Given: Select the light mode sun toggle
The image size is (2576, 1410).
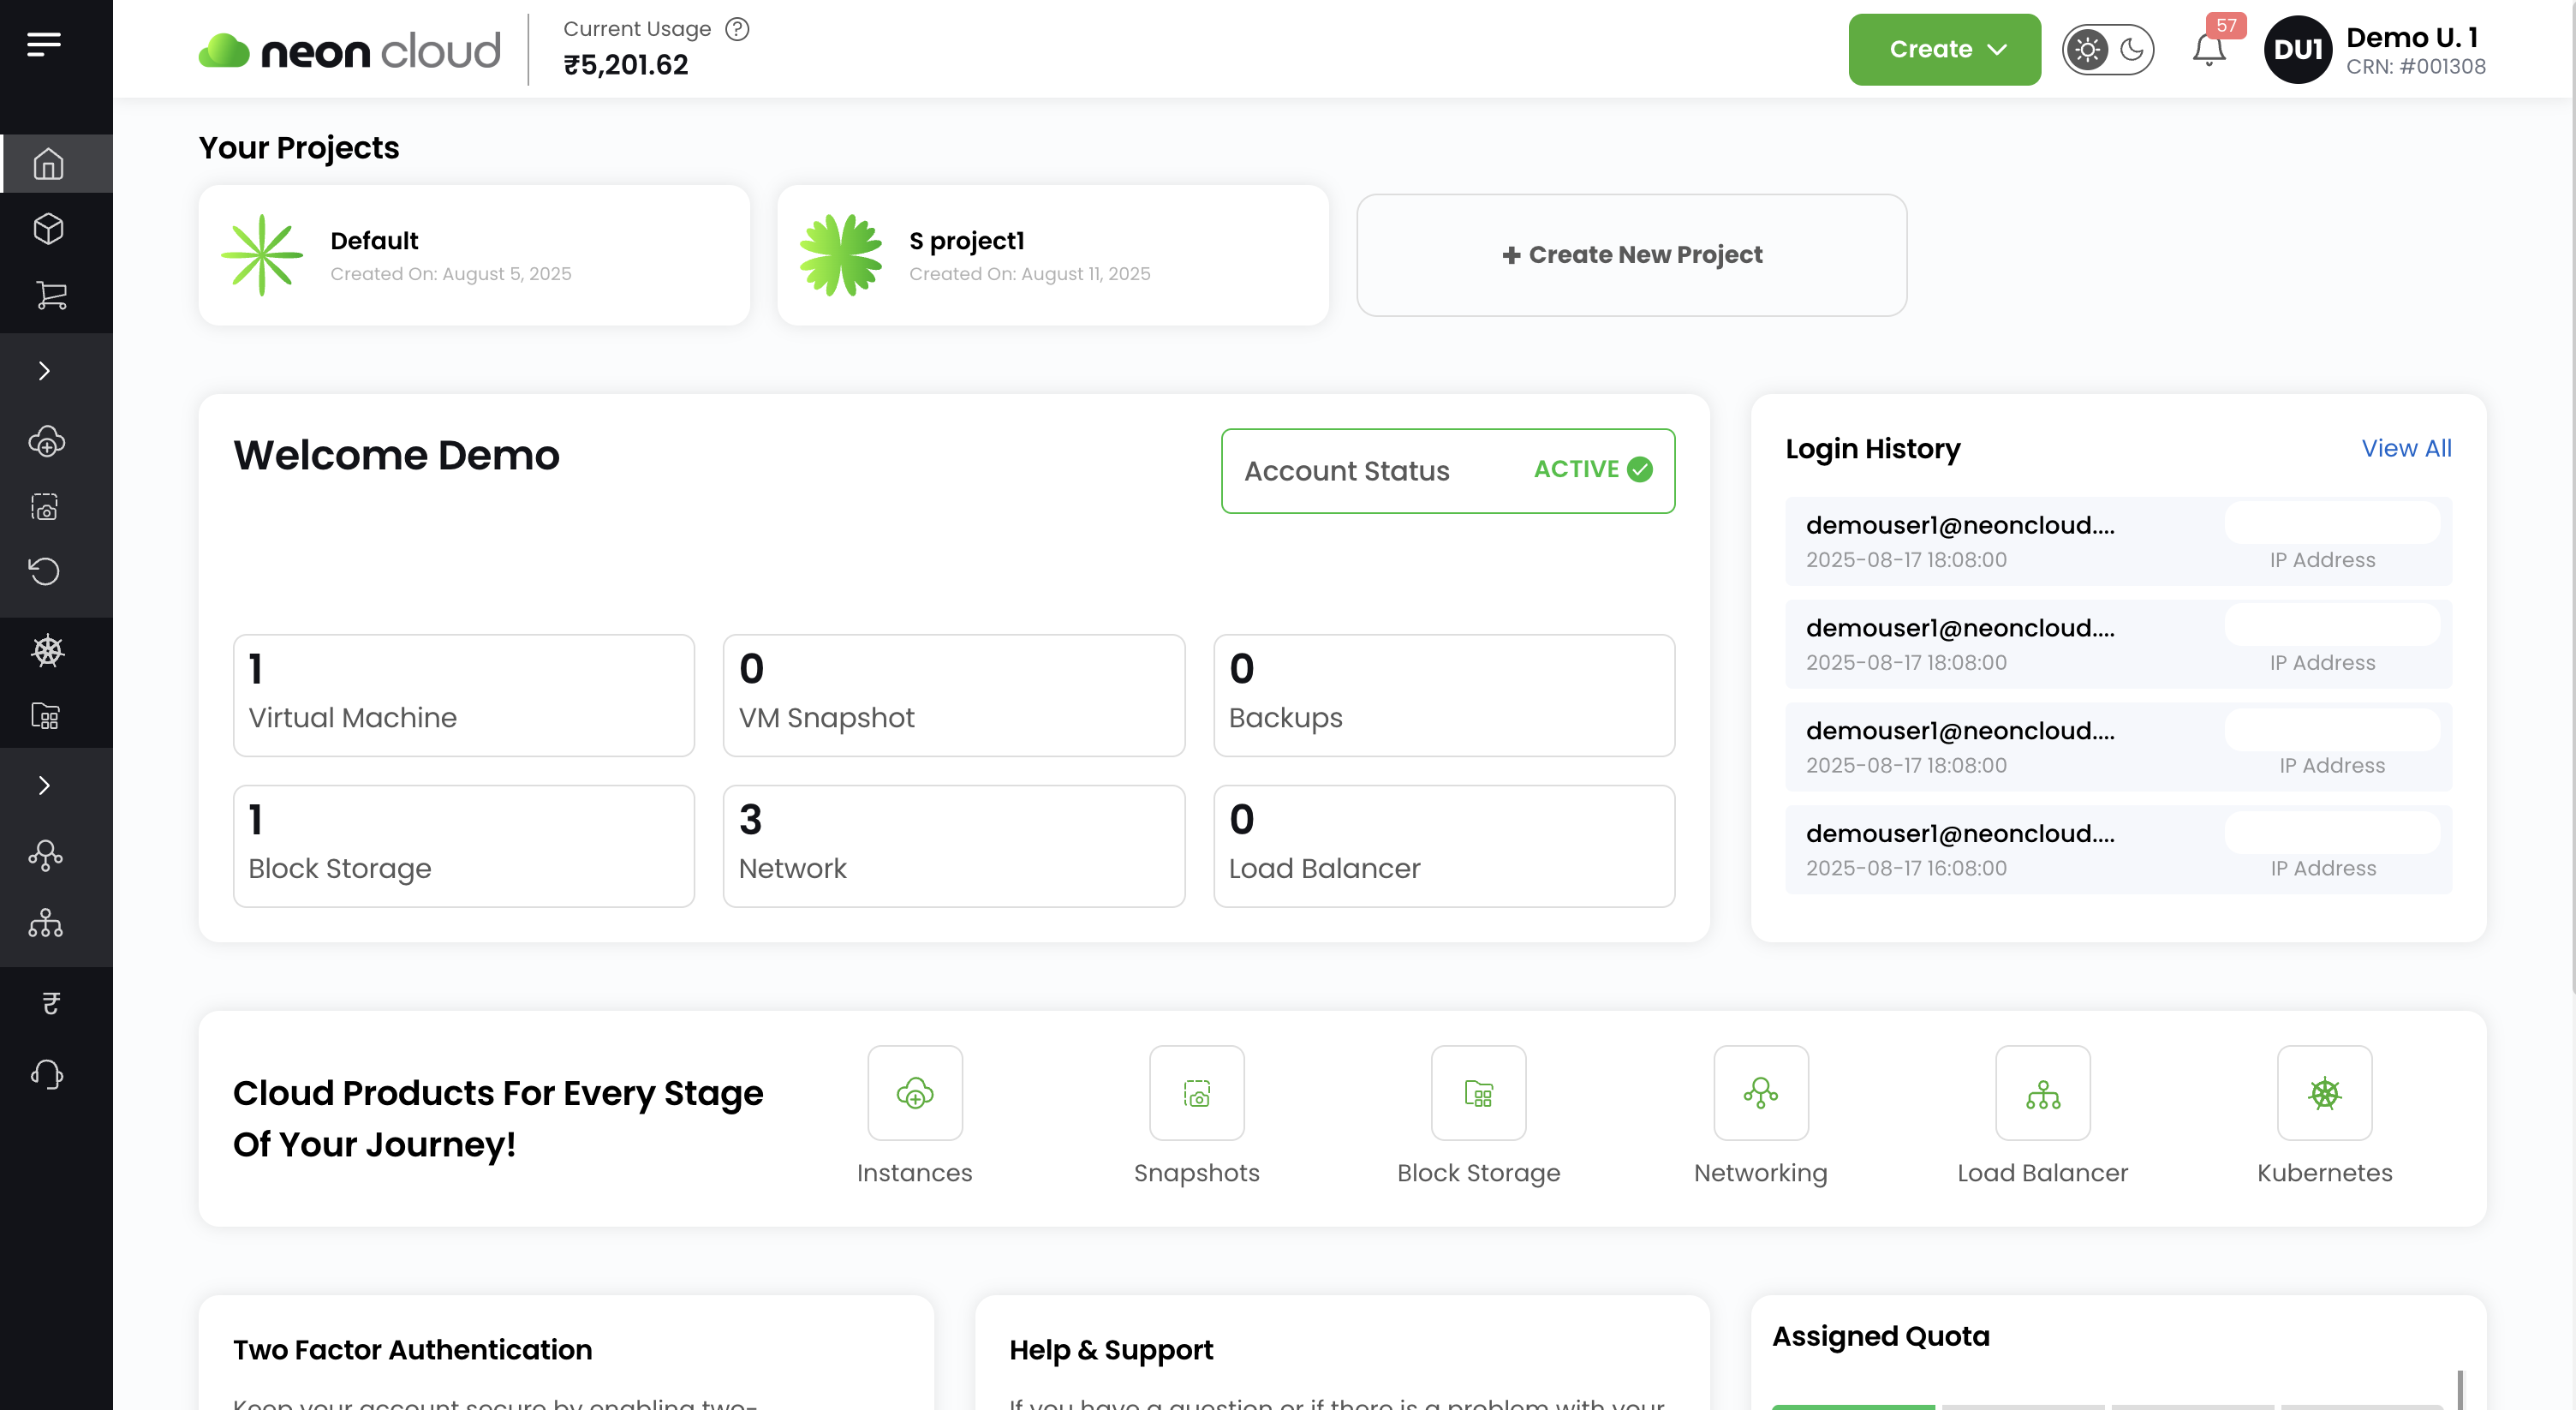Looking at the screenshot, I should pos(2087,50).
